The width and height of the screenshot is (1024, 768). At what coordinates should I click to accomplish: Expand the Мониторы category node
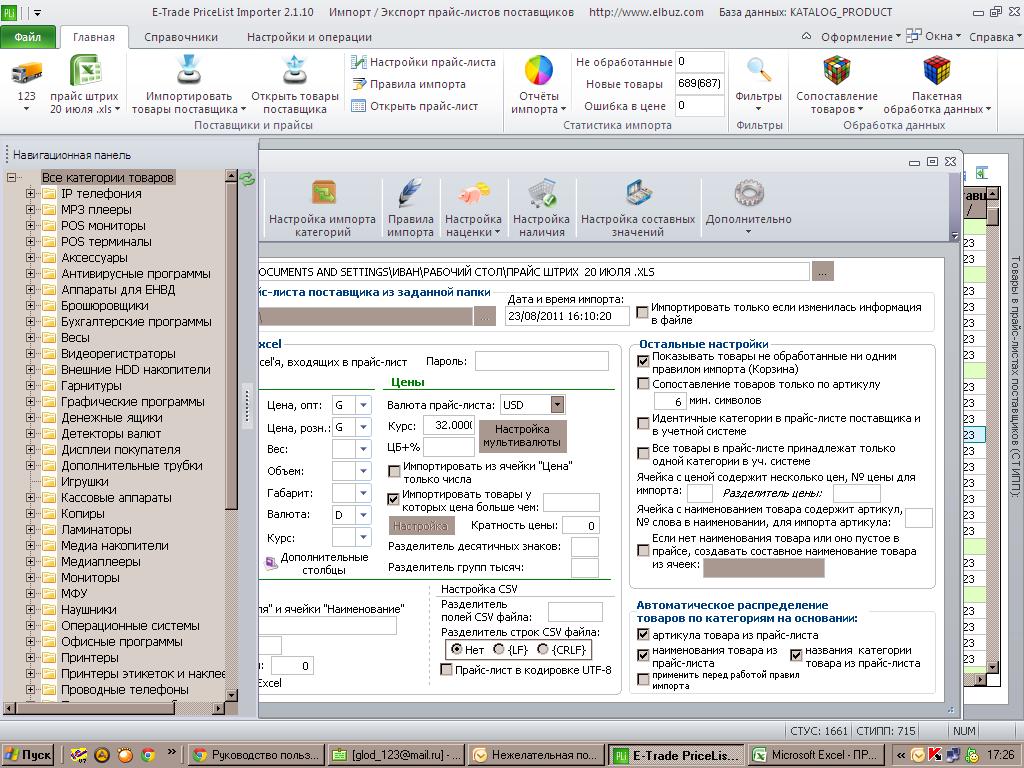coord(30,577)
